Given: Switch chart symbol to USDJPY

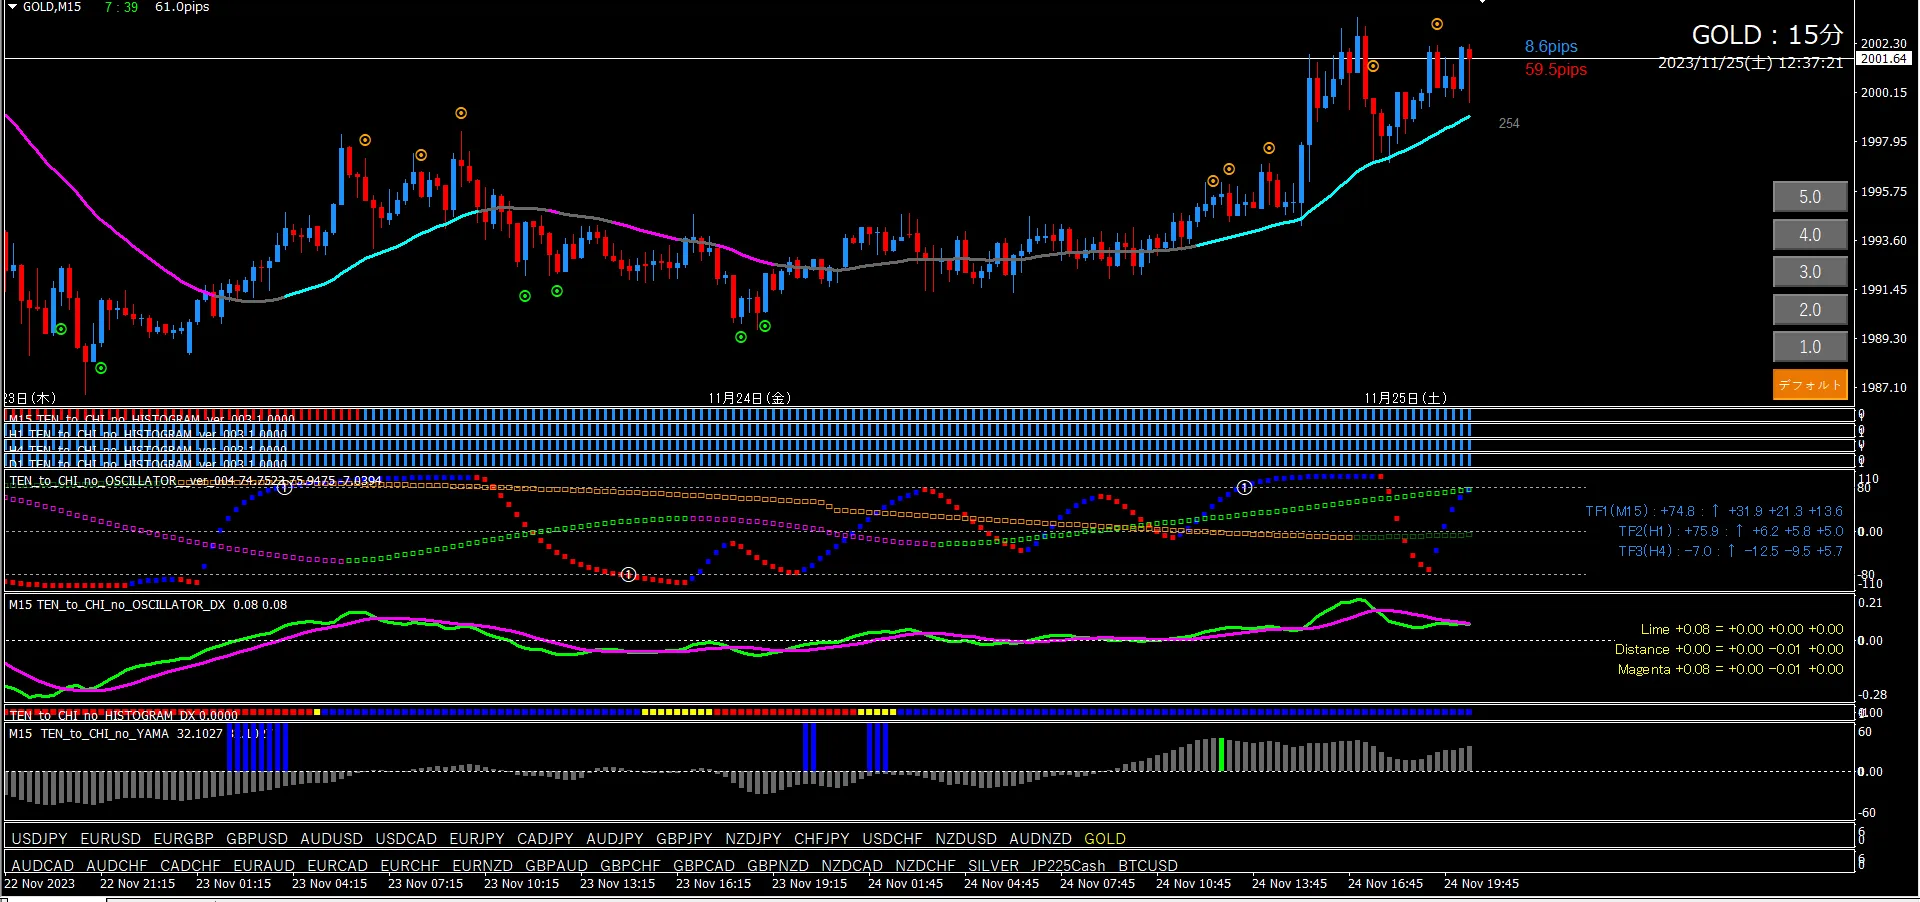Looking at the screenshot, I should click(x=40, y=839).
